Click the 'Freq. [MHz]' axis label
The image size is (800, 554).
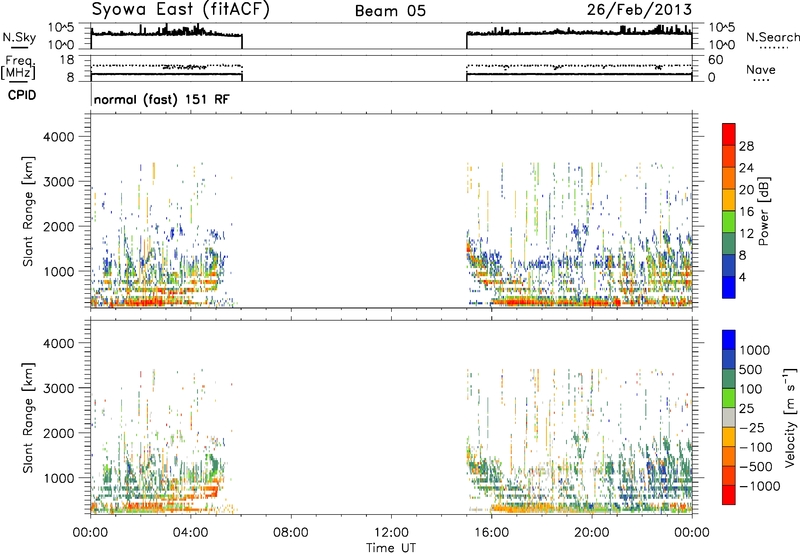tap(19, 67)
